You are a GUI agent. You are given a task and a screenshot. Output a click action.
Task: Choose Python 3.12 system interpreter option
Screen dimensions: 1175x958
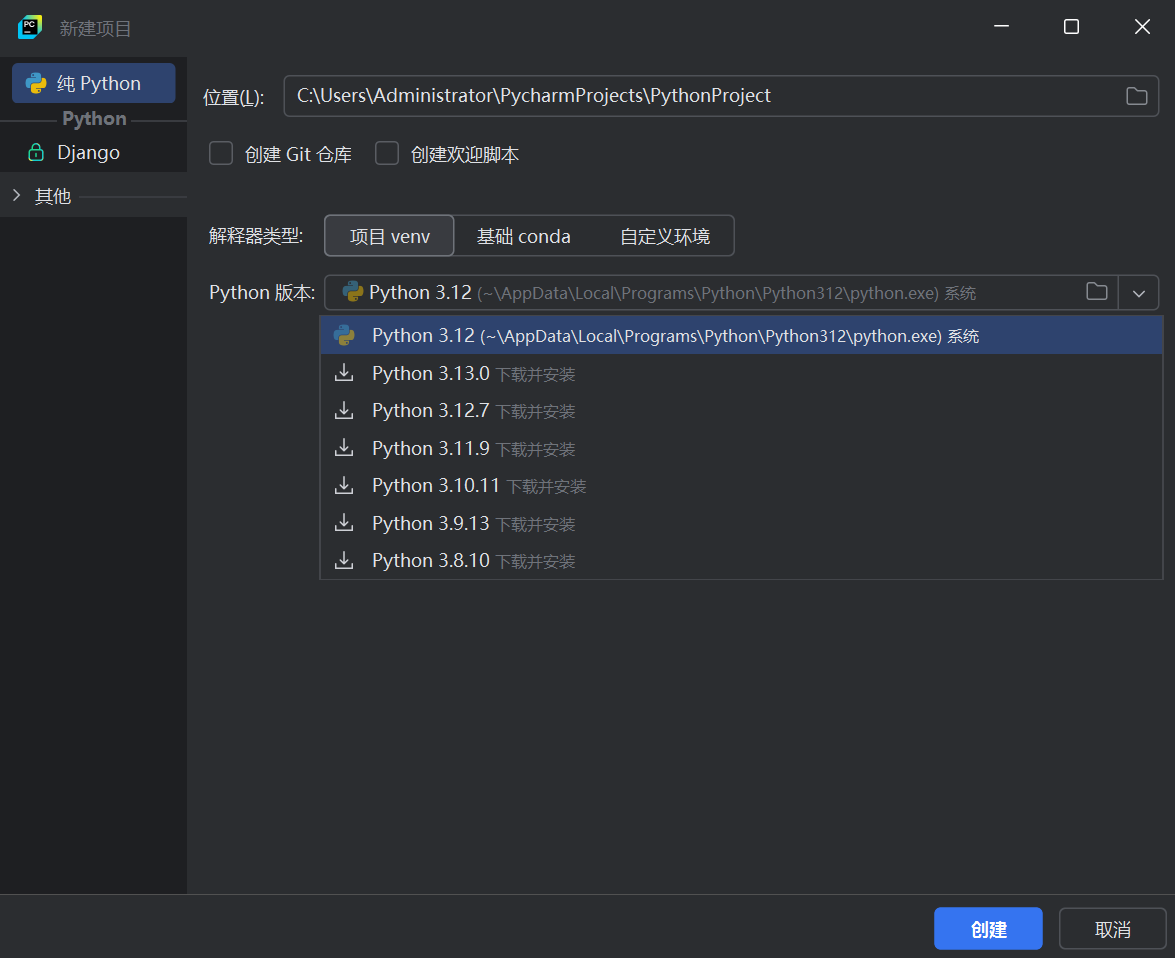click(741, 335)
